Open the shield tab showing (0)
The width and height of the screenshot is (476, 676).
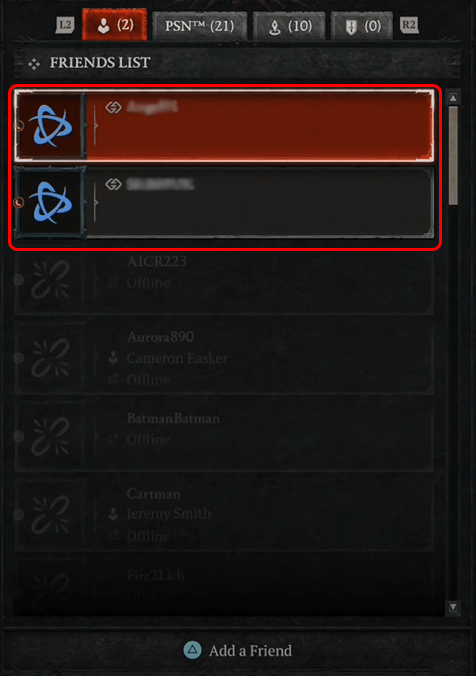click(x=362, y=26)
